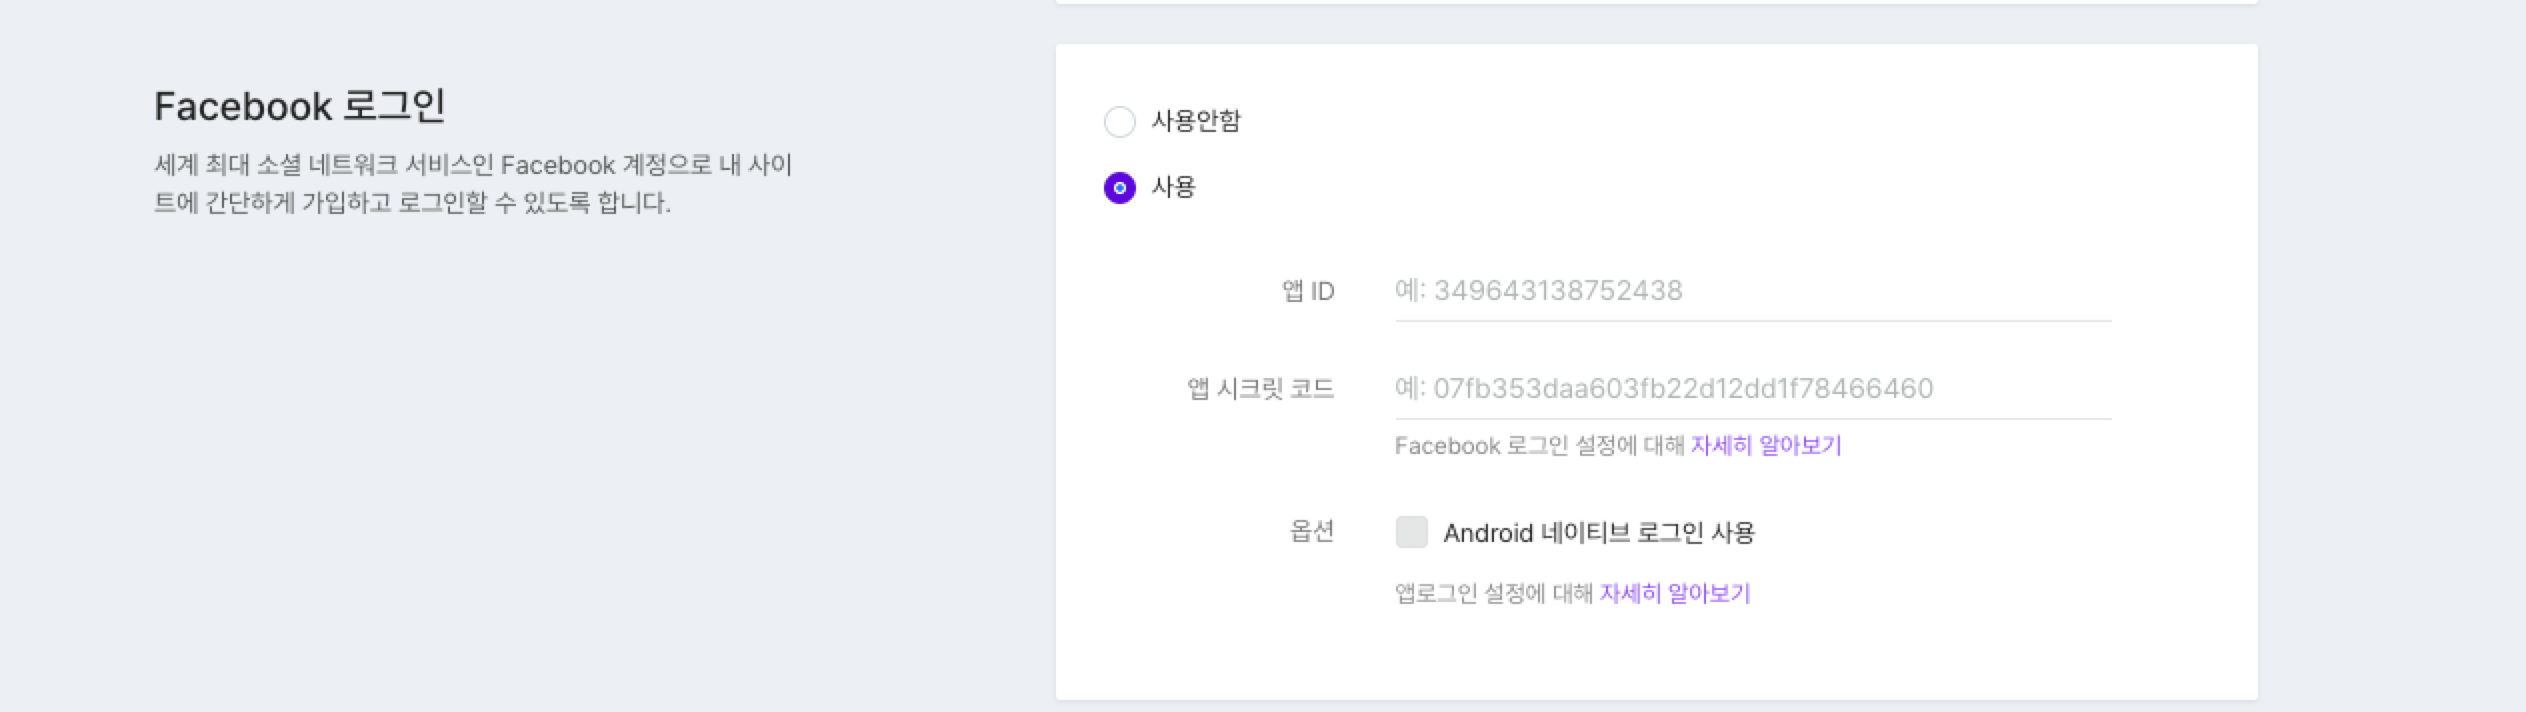Click the Android 네이티브 로그인 사용 label
2526x712 pixels.
1598,533
